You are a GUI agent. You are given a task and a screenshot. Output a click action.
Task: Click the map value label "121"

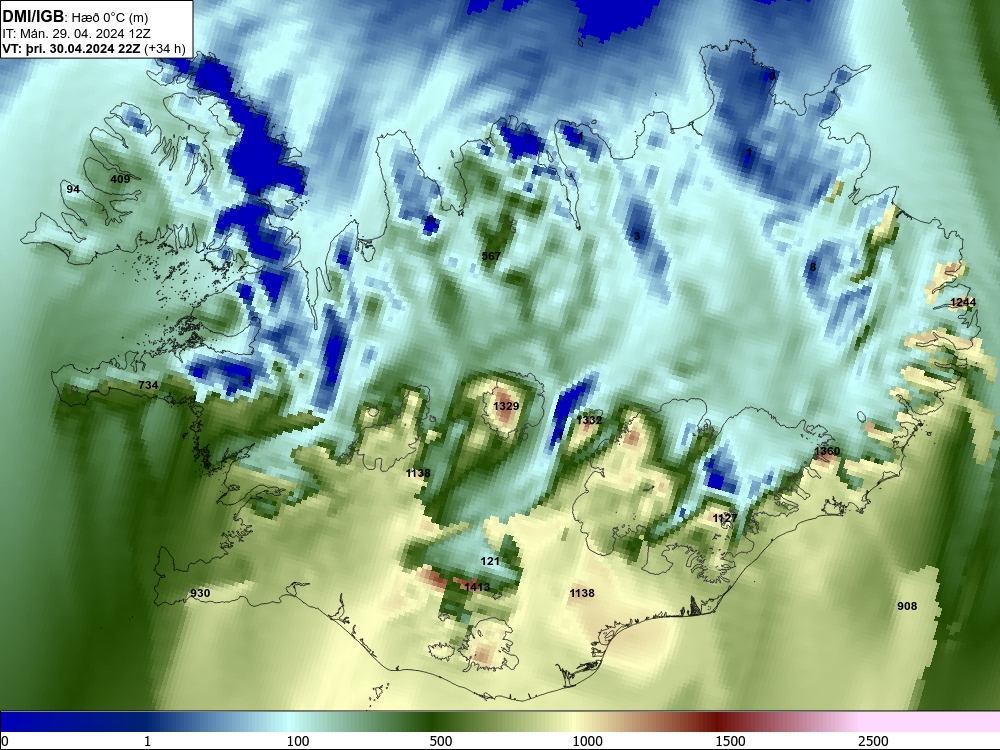(490, 561)
